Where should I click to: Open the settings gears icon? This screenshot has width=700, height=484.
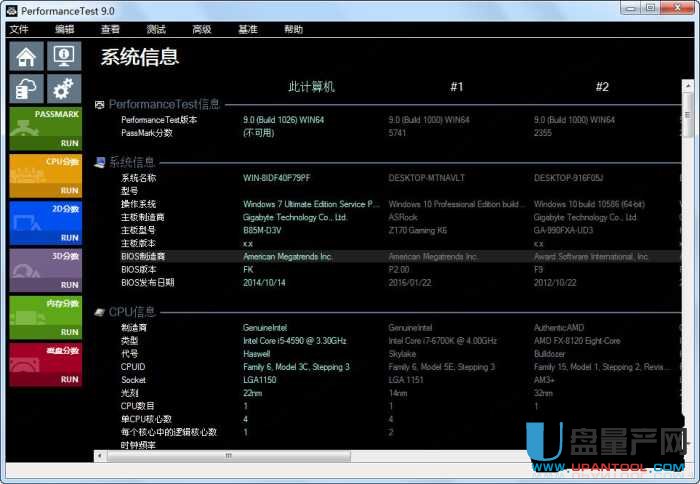click(64, 90)
